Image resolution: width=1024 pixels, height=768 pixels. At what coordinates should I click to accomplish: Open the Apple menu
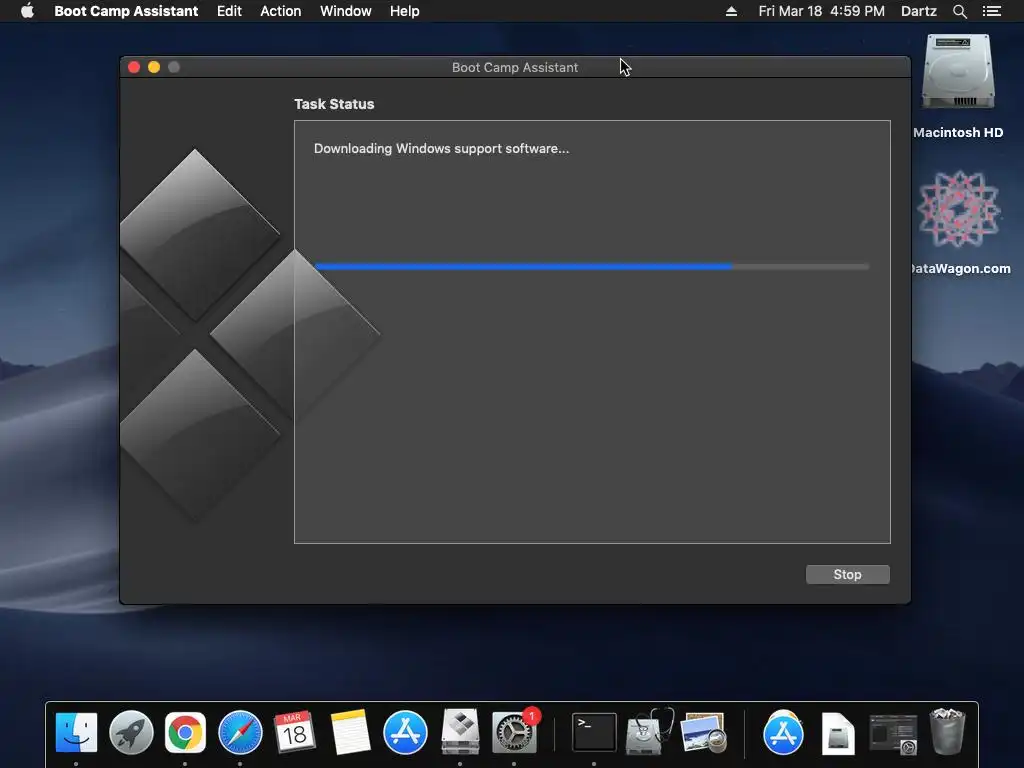tap(27, 11)
